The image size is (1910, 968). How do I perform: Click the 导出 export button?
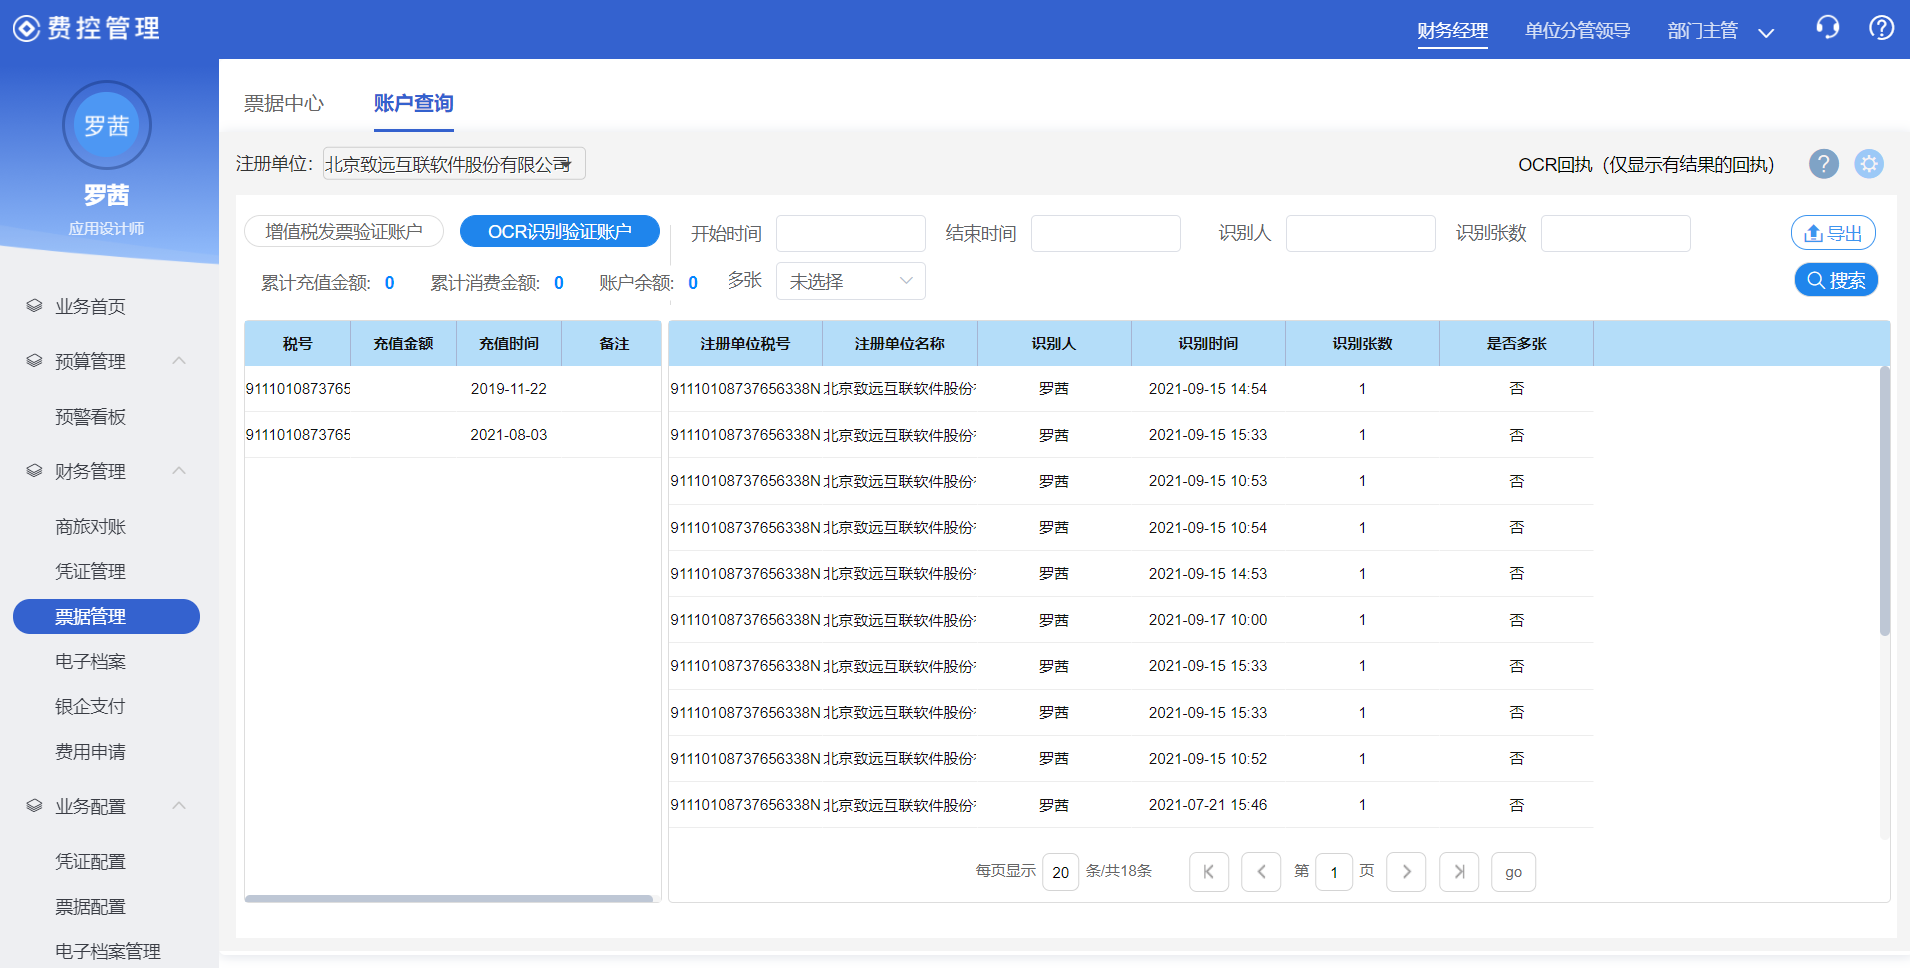click(x=1833, y=233)
